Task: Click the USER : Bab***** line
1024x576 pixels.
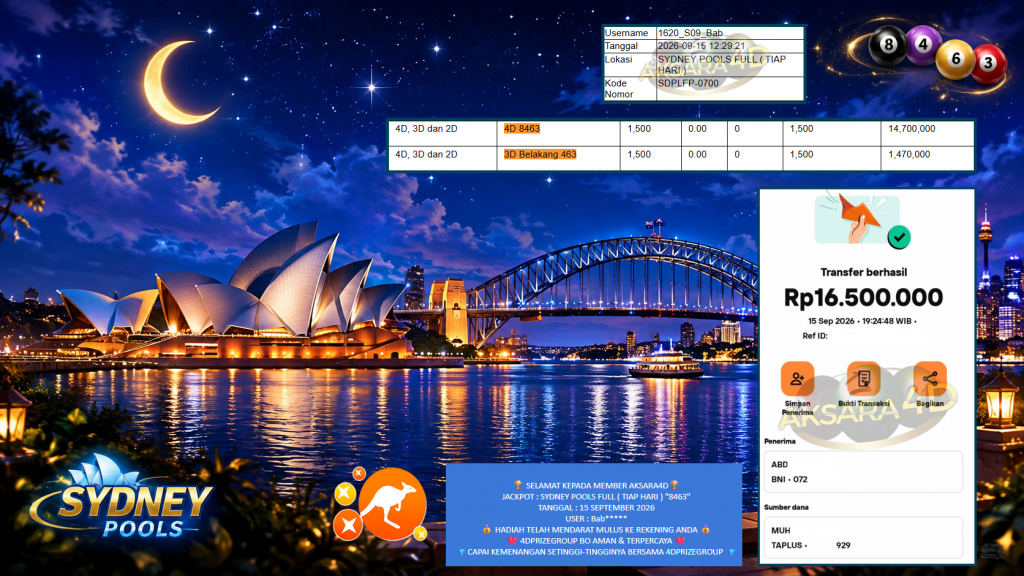Action: coord(596,519)
